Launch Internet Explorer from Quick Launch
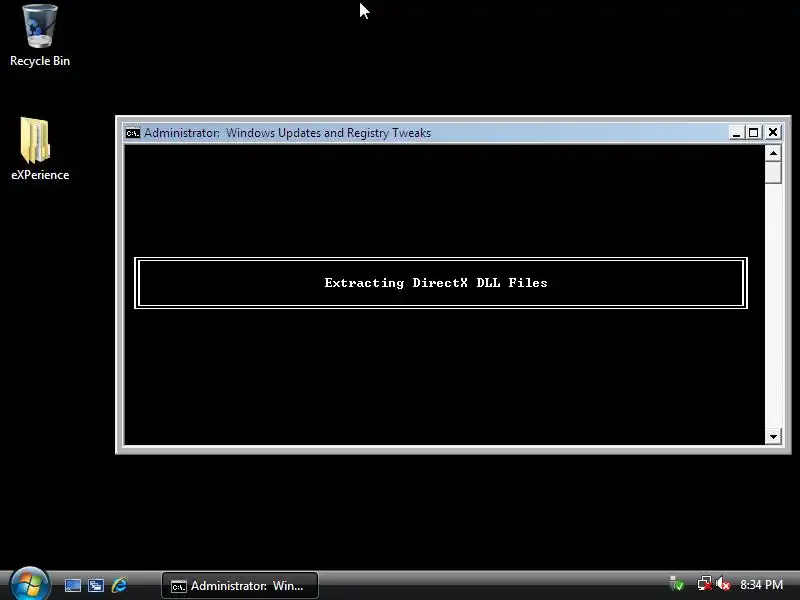 click(119, 585)
